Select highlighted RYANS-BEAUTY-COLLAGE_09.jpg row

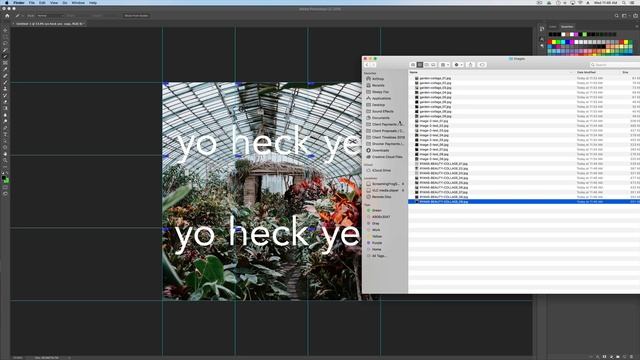tap(524, 202)
